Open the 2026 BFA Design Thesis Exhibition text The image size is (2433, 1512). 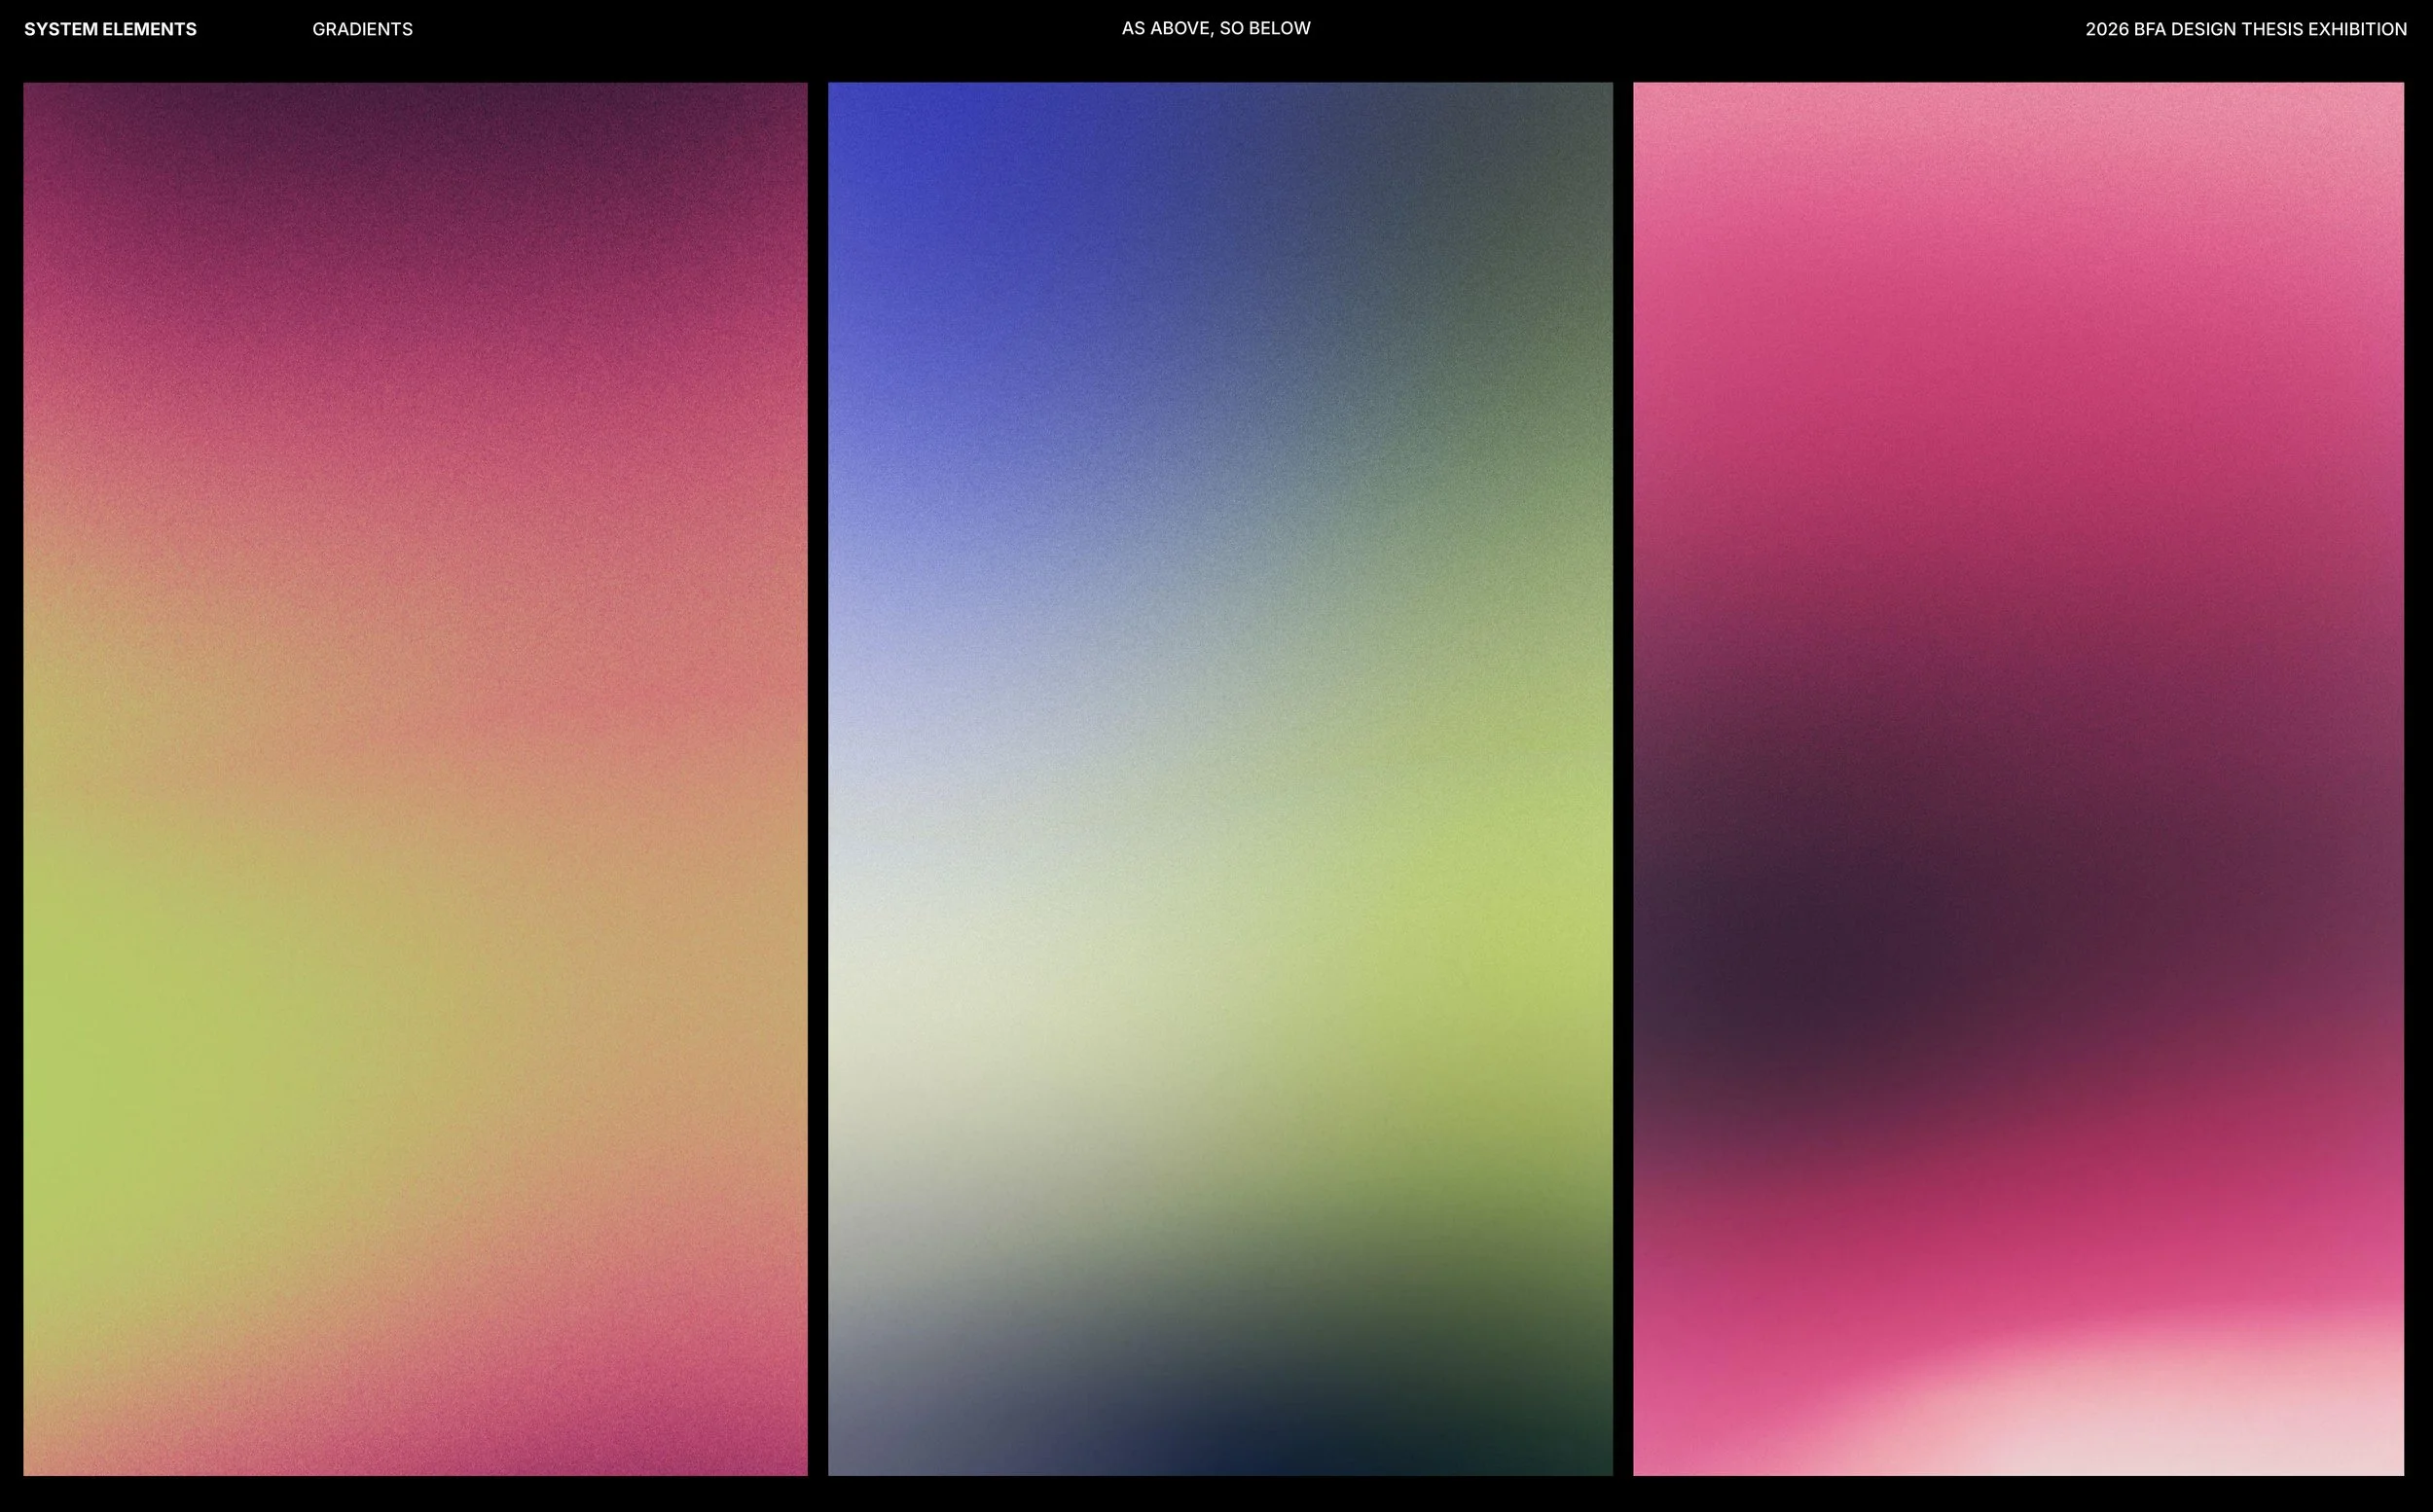pyautogui.click(x=2245, y=29)
